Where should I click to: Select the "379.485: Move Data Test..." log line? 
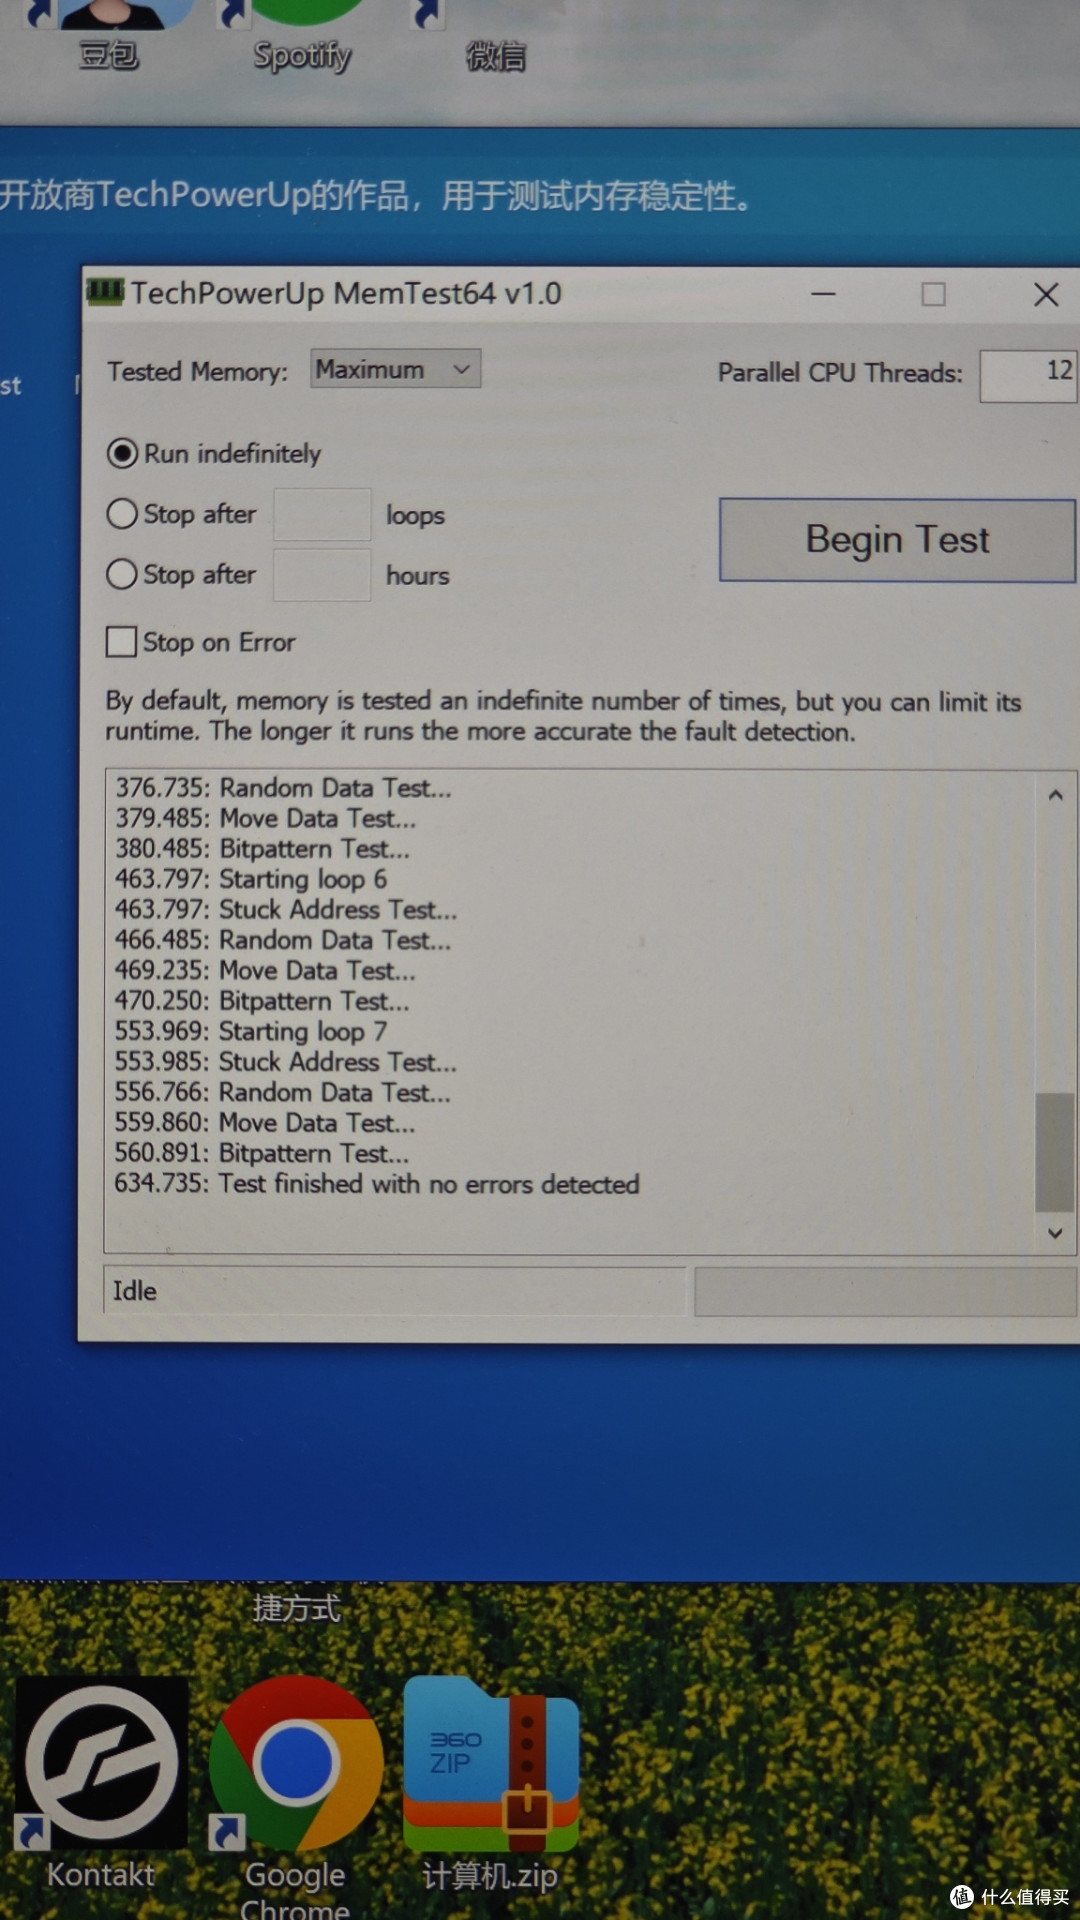click(265, 818)
